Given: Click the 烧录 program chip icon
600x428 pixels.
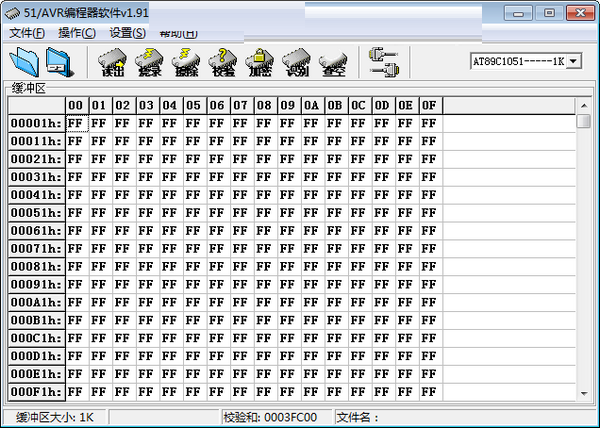Looking at the screenshot, I should [x=149, y=62].
